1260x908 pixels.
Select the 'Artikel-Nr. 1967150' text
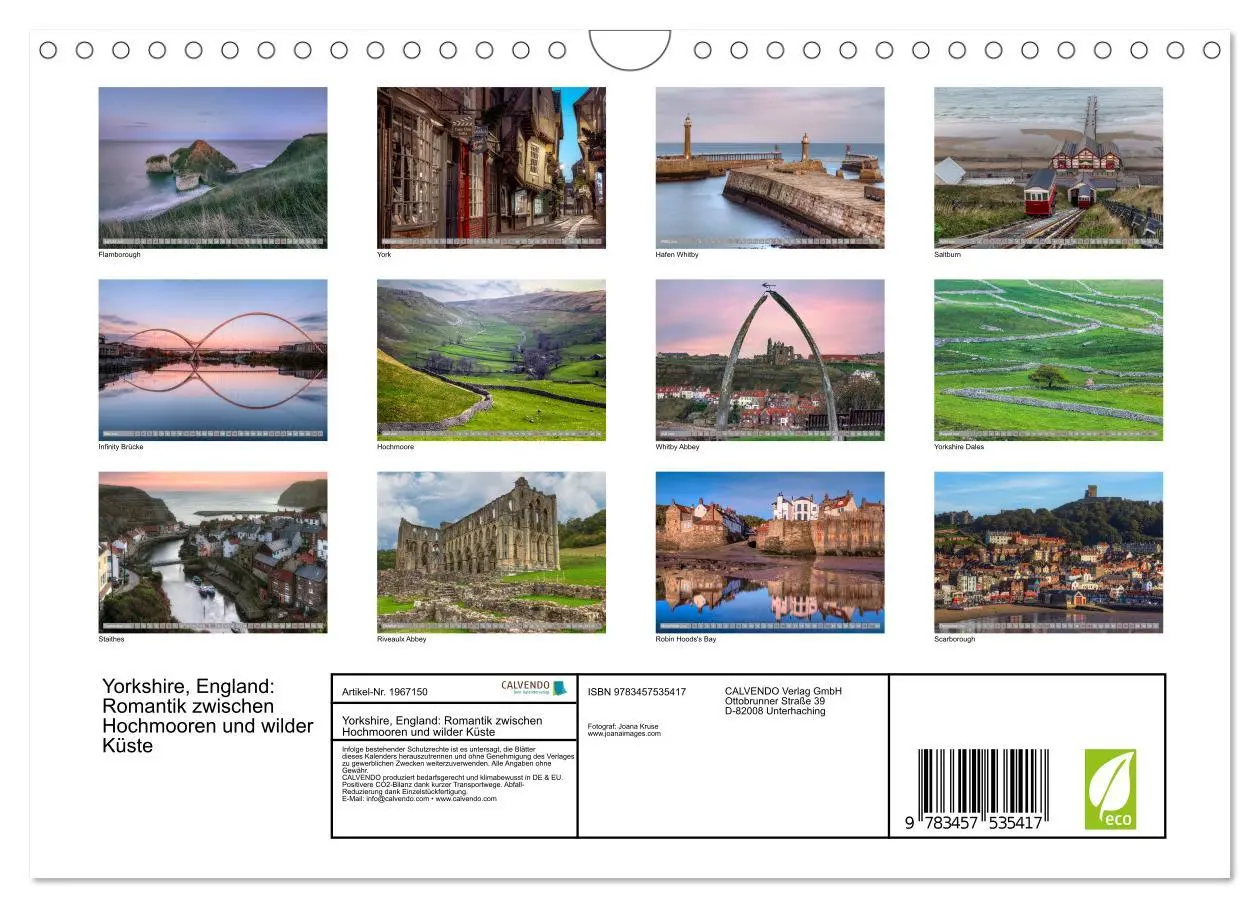tap(385, 692)
